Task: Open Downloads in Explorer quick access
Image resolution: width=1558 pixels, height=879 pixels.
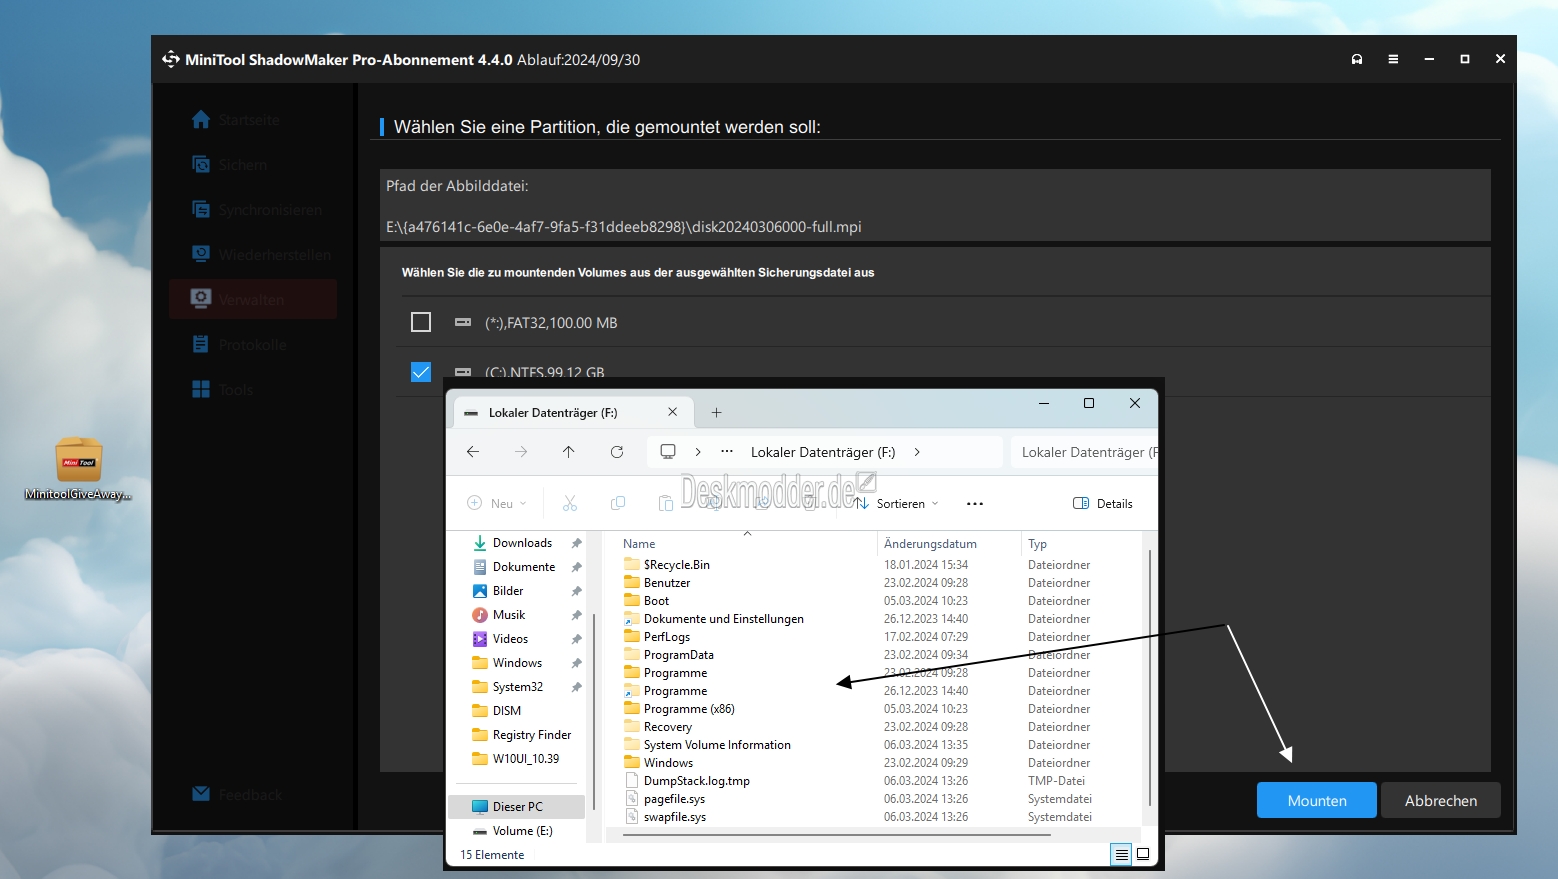Action: [x=522, y=543]
